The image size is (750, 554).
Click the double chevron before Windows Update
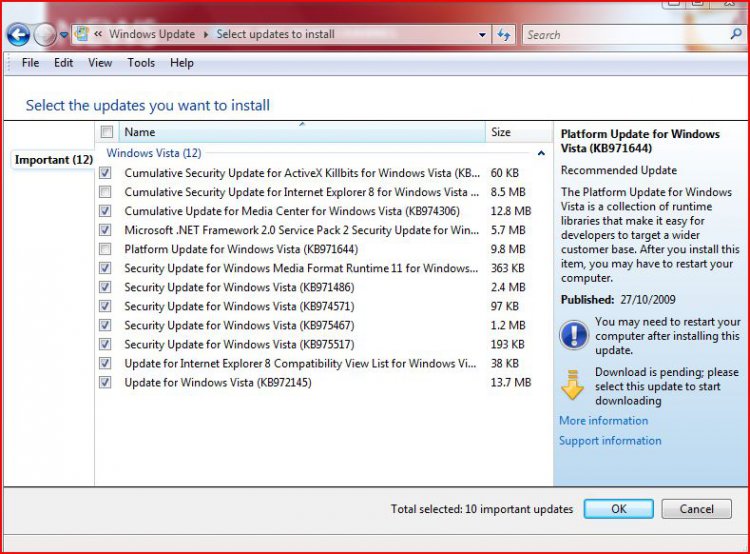point(98,34)
